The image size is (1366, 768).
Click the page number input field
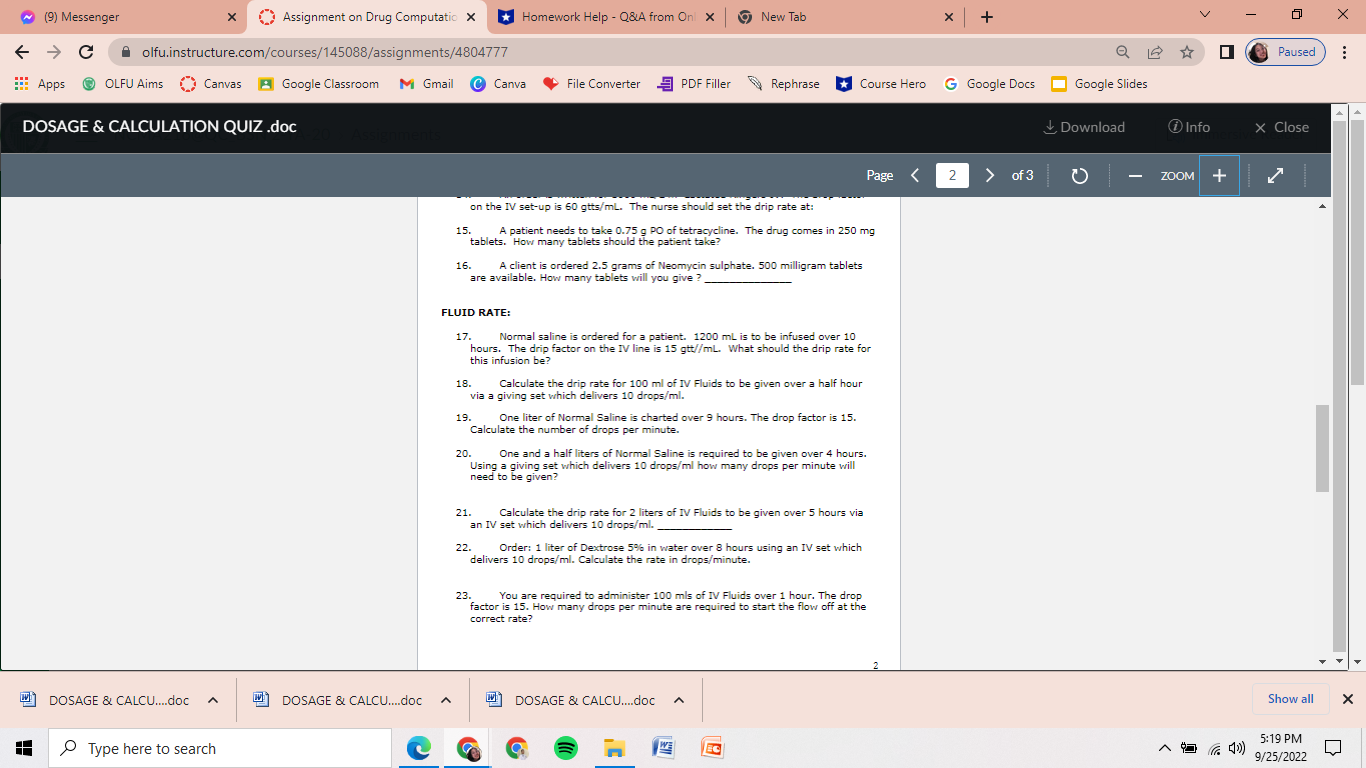(952, 176)
